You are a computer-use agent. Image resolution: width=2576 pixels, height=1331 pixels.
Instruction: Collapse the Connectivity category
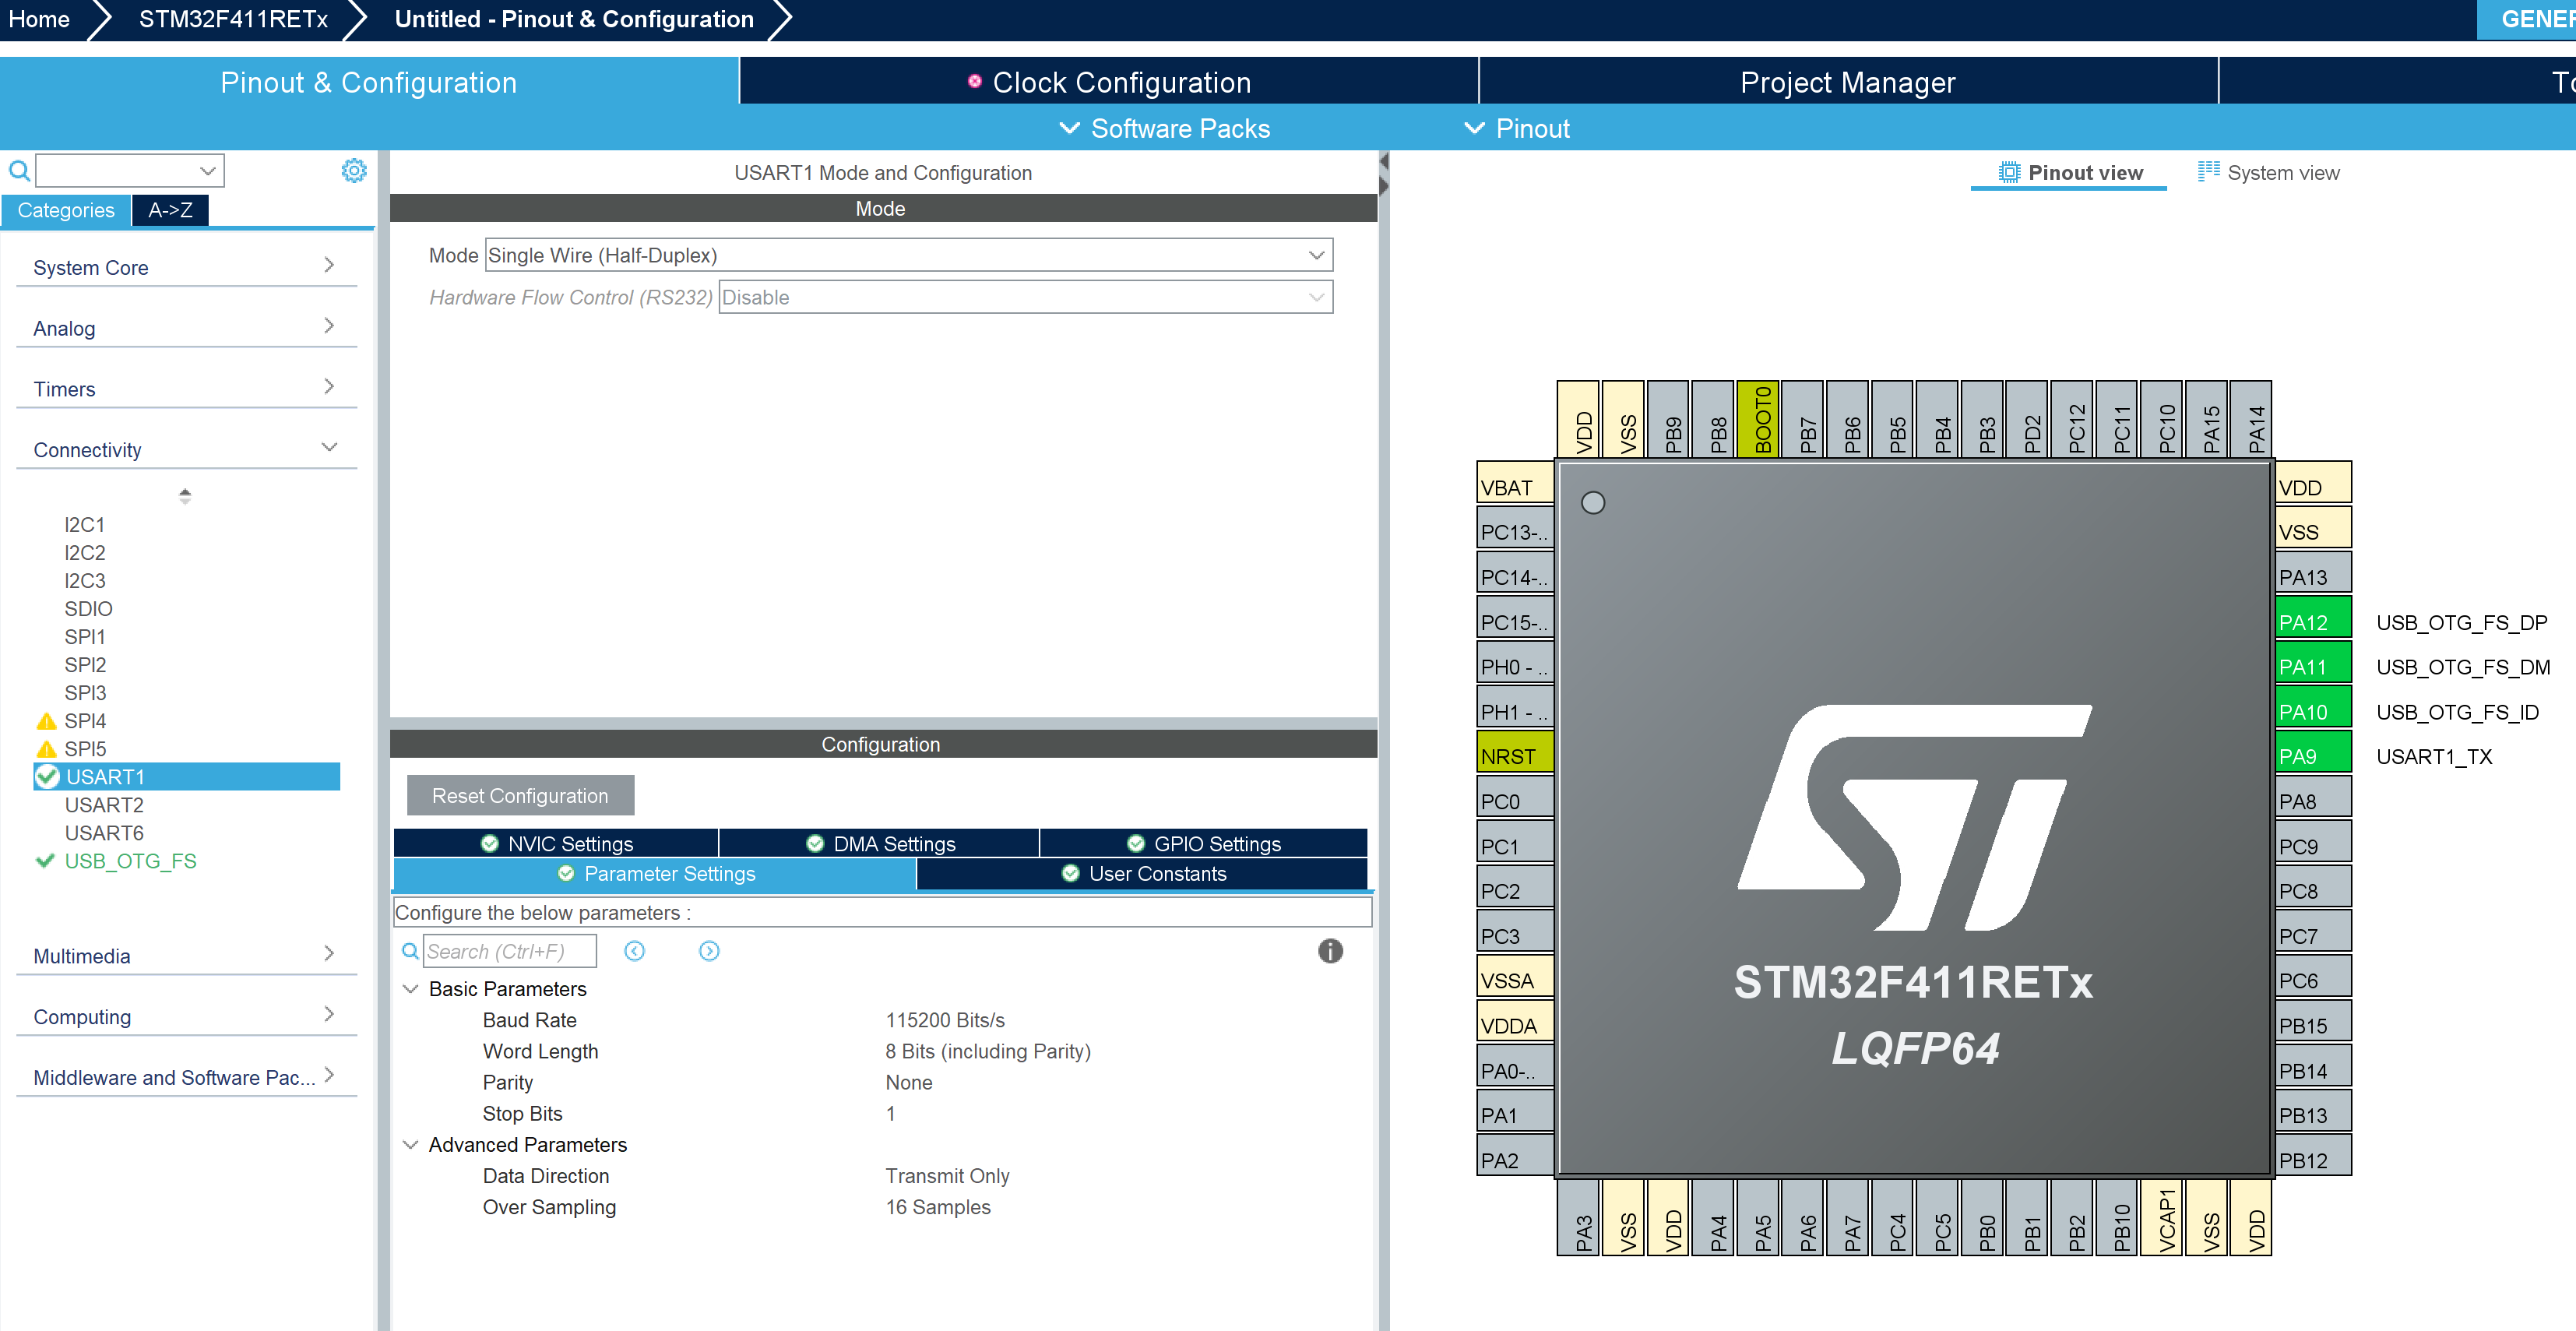pos(329,447)
